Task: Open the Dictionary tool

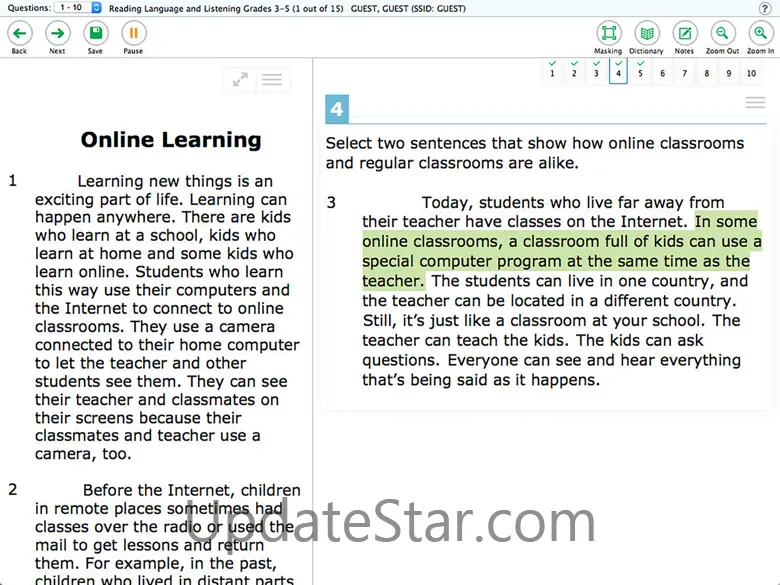Action: [647, 34]
